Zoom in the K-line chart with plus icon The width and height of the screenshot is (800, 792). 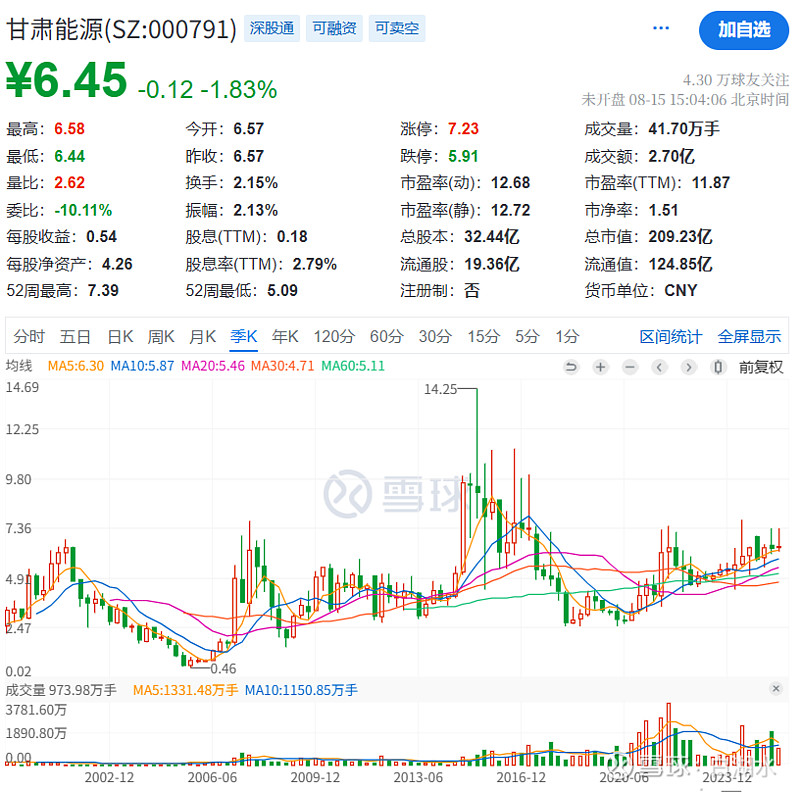click(x=601, y=367)
